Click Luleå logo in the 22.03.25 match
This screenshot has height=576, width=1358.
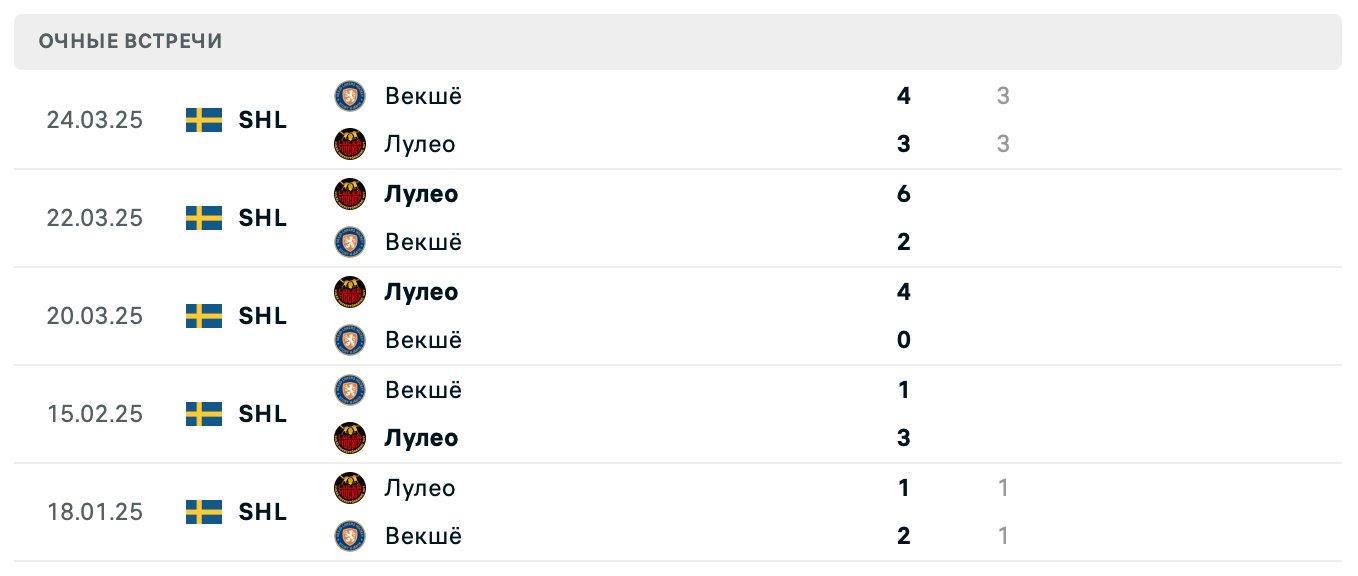(x=350, y=194)
